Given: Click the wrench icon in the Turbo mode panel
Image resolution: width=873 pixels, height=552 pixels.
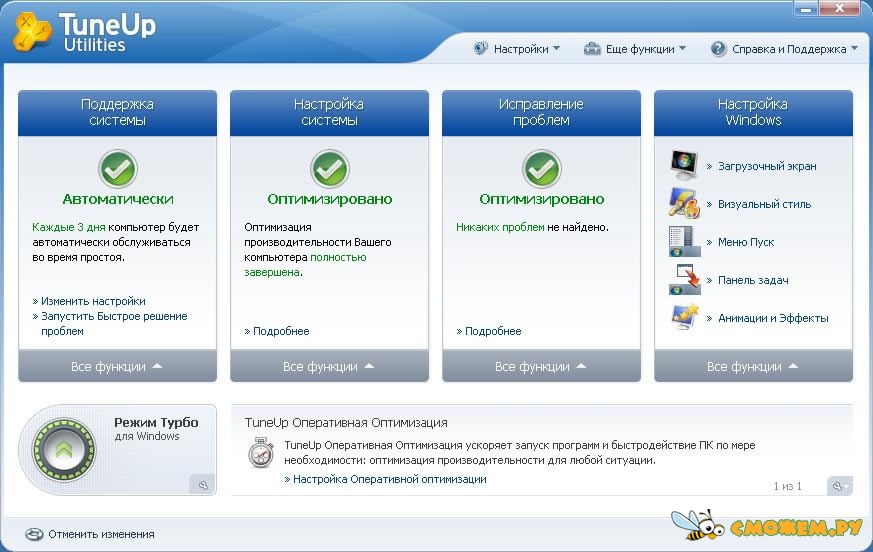Looking at the screenshot, I should click(203, 485).
